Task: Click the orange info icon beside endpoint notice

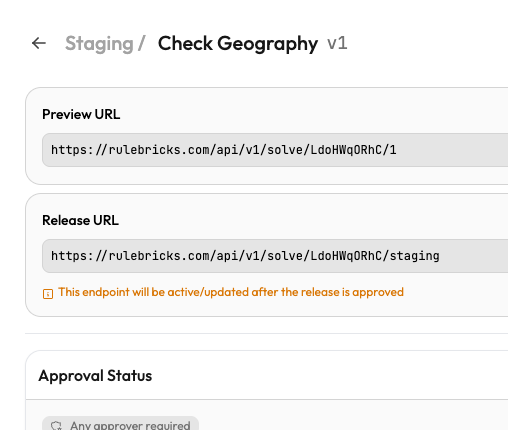Action: pos(48,294)
